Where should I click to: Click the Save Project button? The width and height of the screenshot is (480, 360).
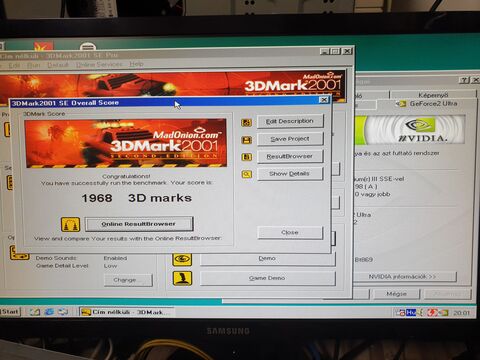[290, 139]
